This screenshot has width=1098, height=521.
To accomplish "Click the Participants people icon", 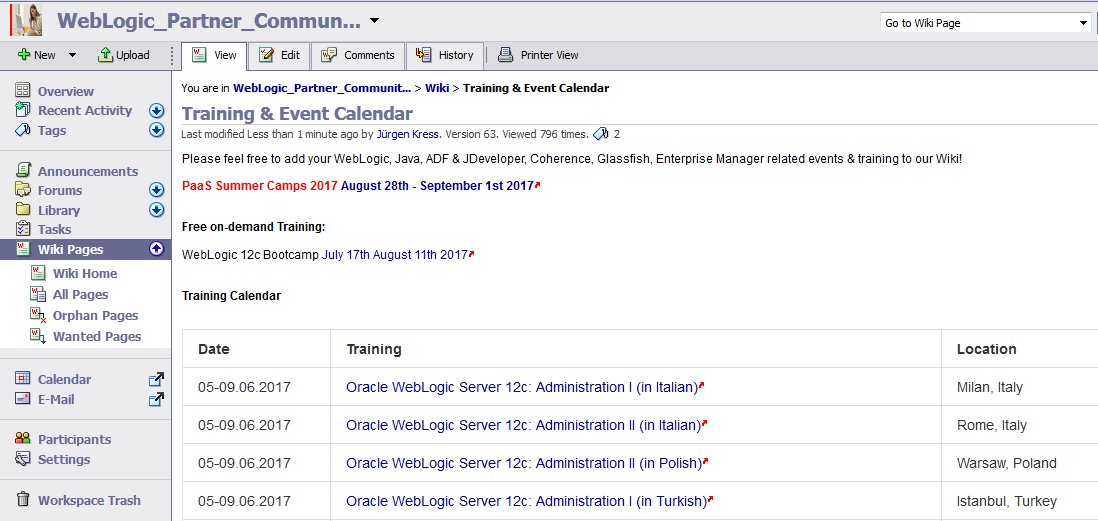I will click(x=23, y=438).
